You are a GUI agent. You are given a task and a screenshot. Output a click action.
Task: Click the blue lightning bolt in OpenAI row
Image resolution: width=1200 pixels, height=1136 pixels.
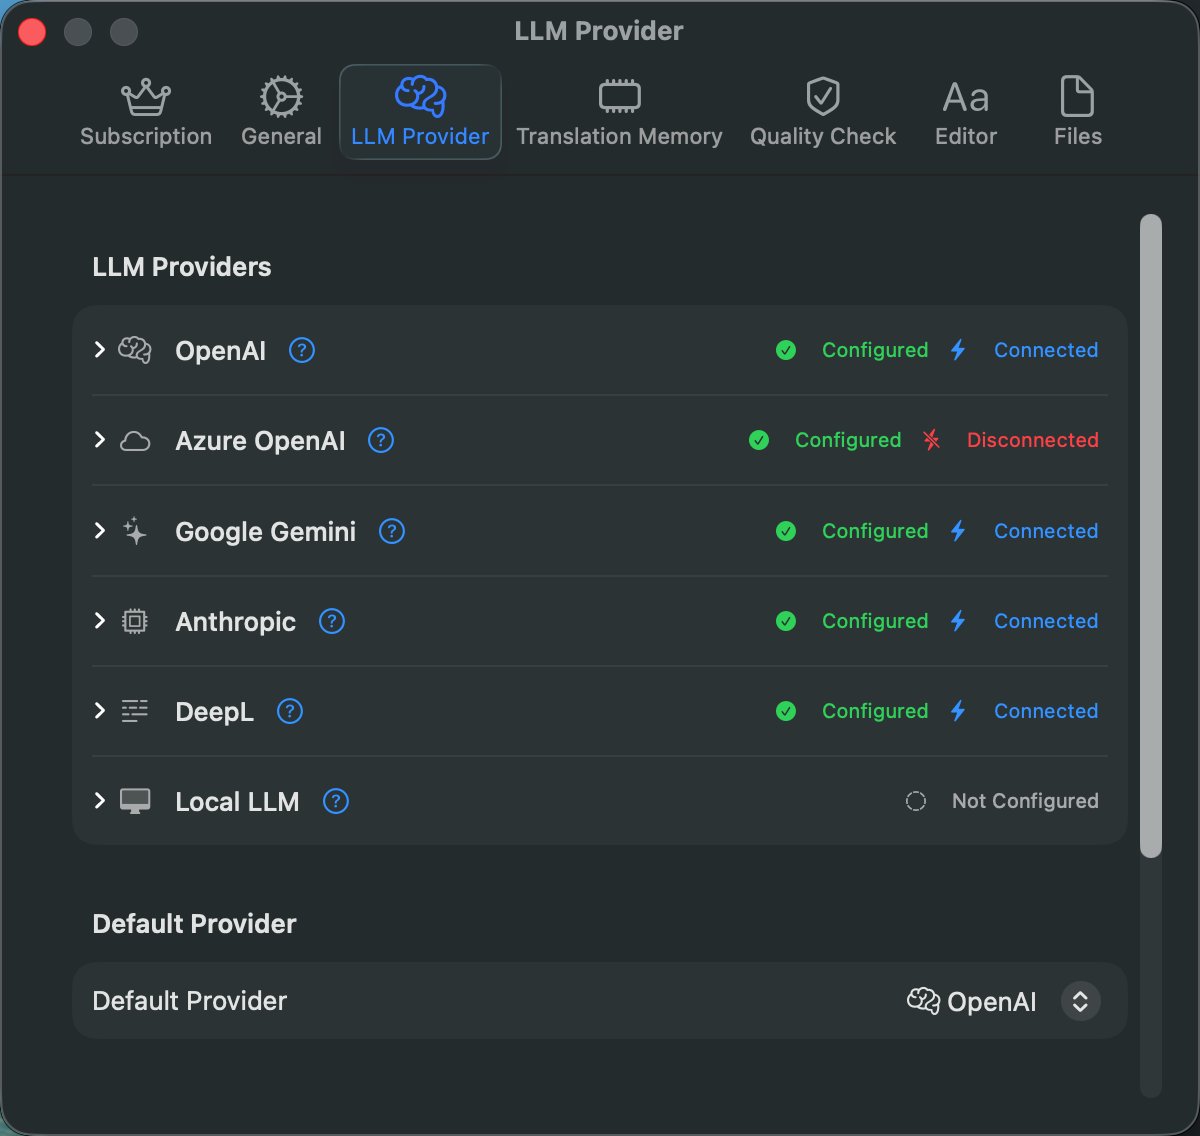[x=958, y=350]
